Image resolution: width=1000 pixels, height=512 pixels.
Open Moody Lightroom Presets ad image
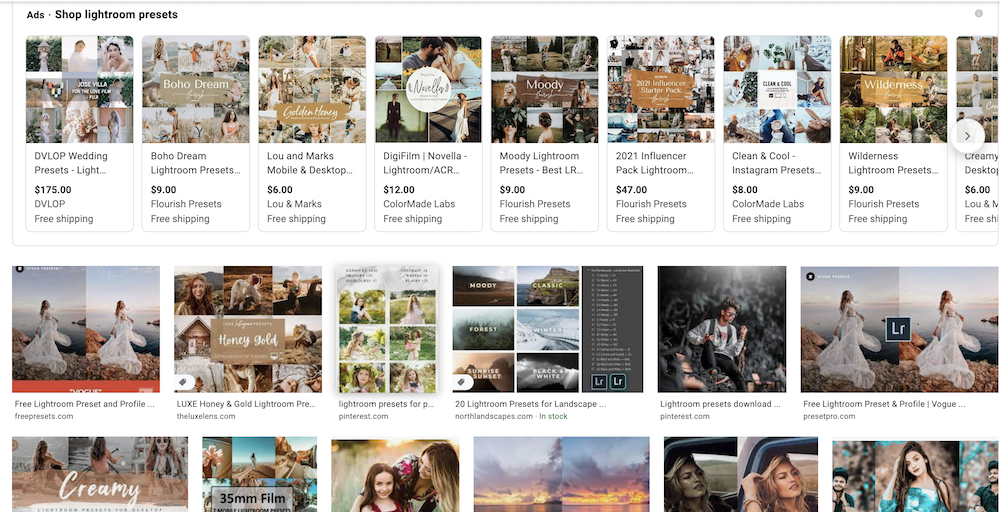pyautogui.click(x=545, y=89)
